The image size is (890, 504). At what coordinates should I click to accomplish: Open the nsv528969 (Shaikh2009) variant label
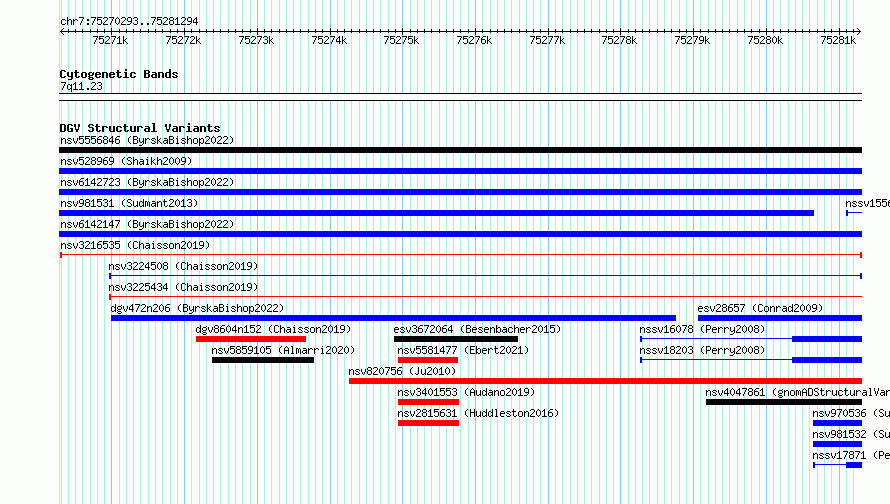(126, 161)
